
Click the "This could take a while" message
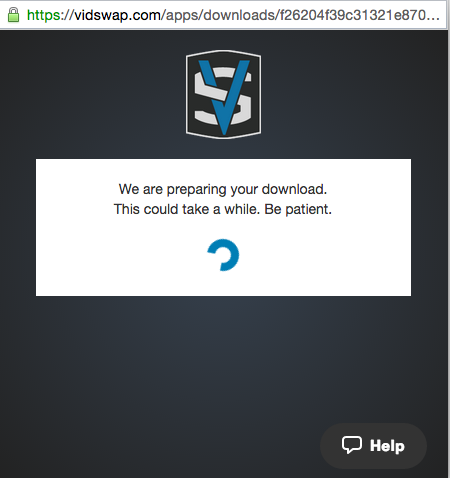coord(186,209)
